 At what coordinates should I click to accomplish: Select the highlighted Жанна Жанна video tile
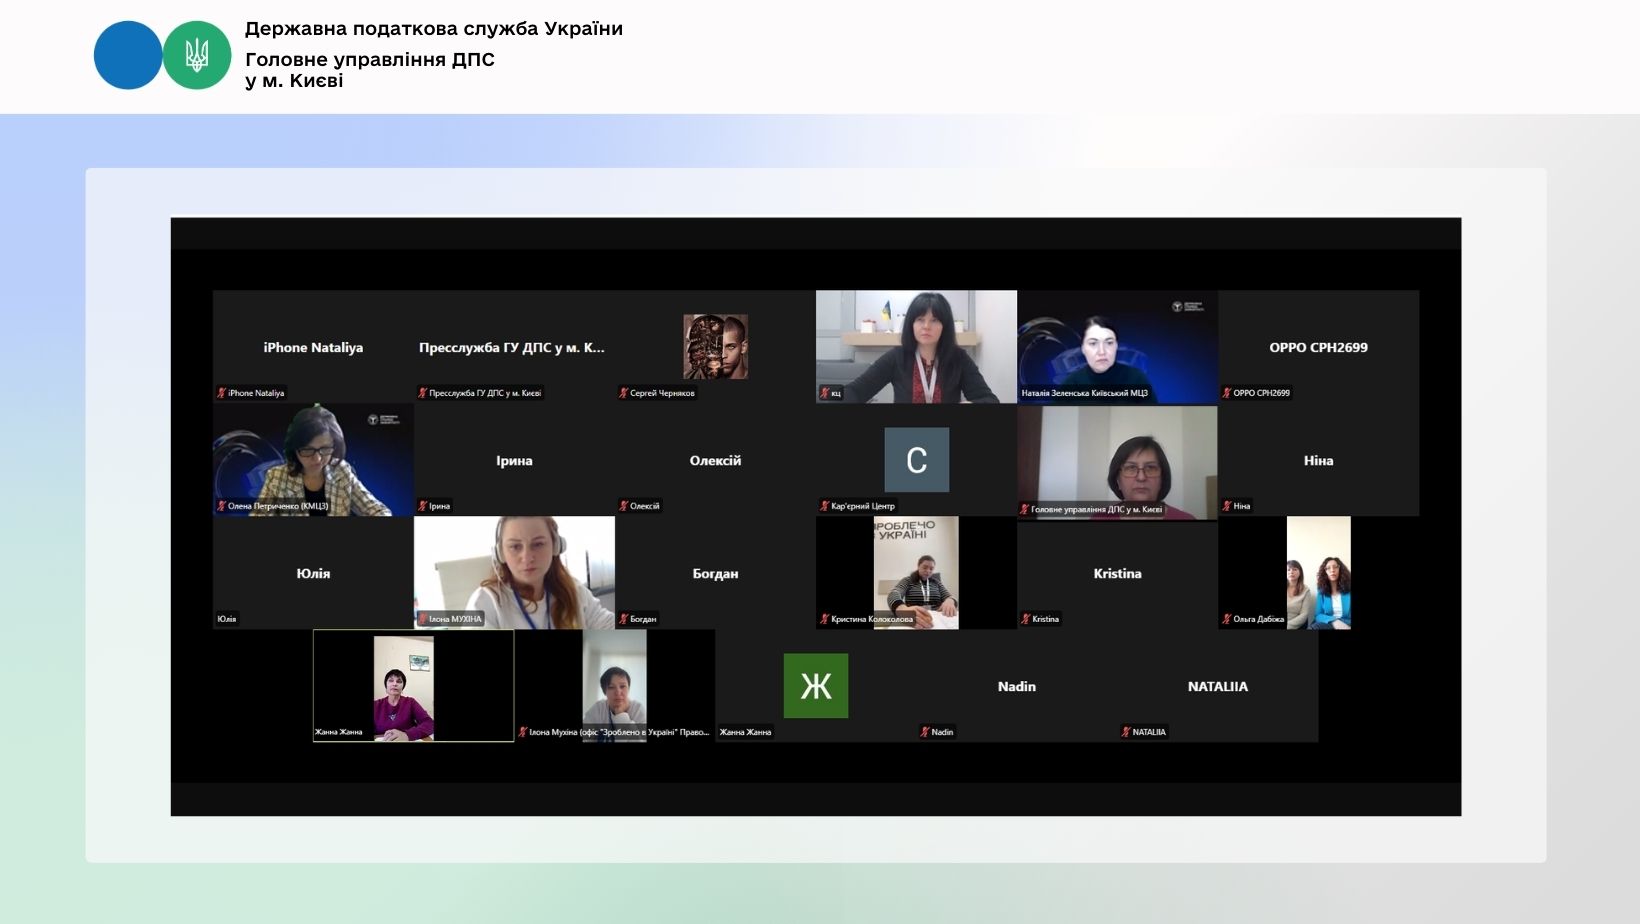pos(413,685)
